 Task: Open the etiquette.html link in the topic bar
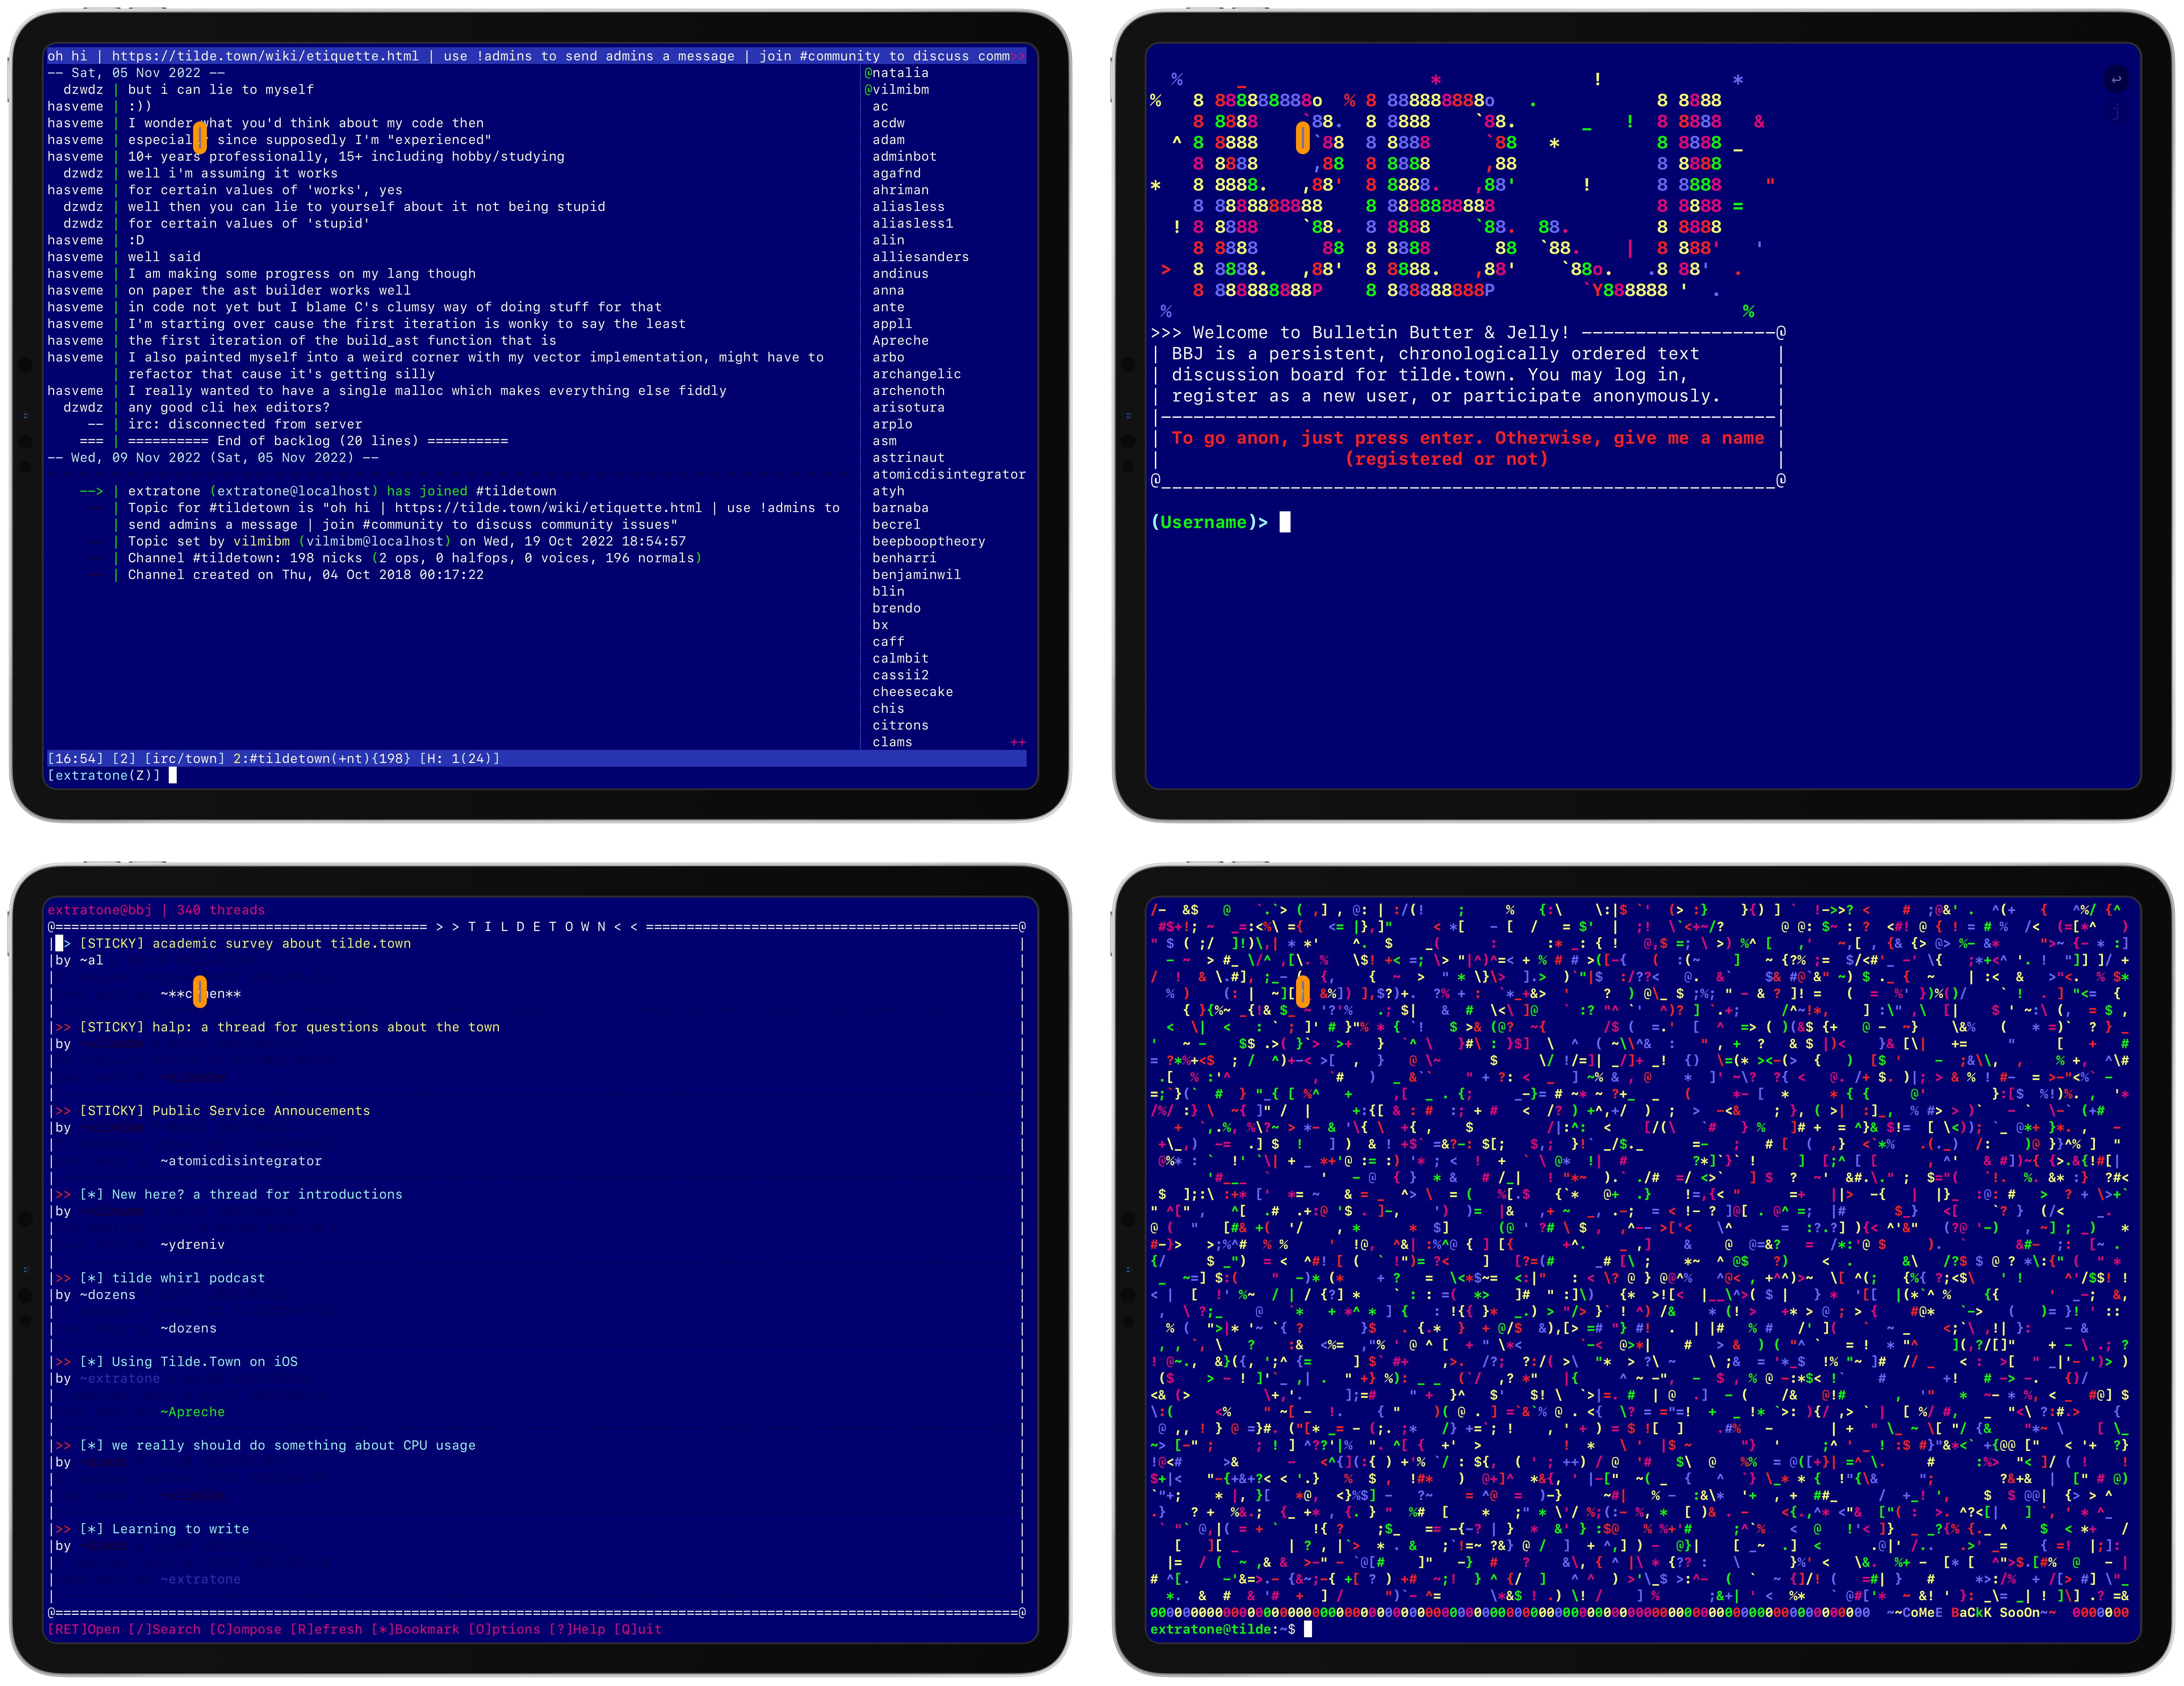pyautogui.click(x=265, y=56)
